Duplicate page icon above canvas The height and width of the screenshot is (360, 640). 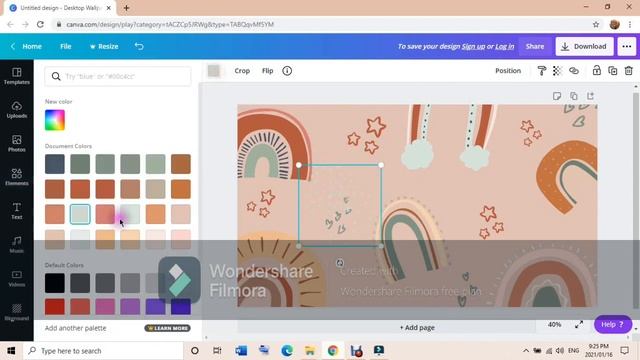tap(573, 96)
